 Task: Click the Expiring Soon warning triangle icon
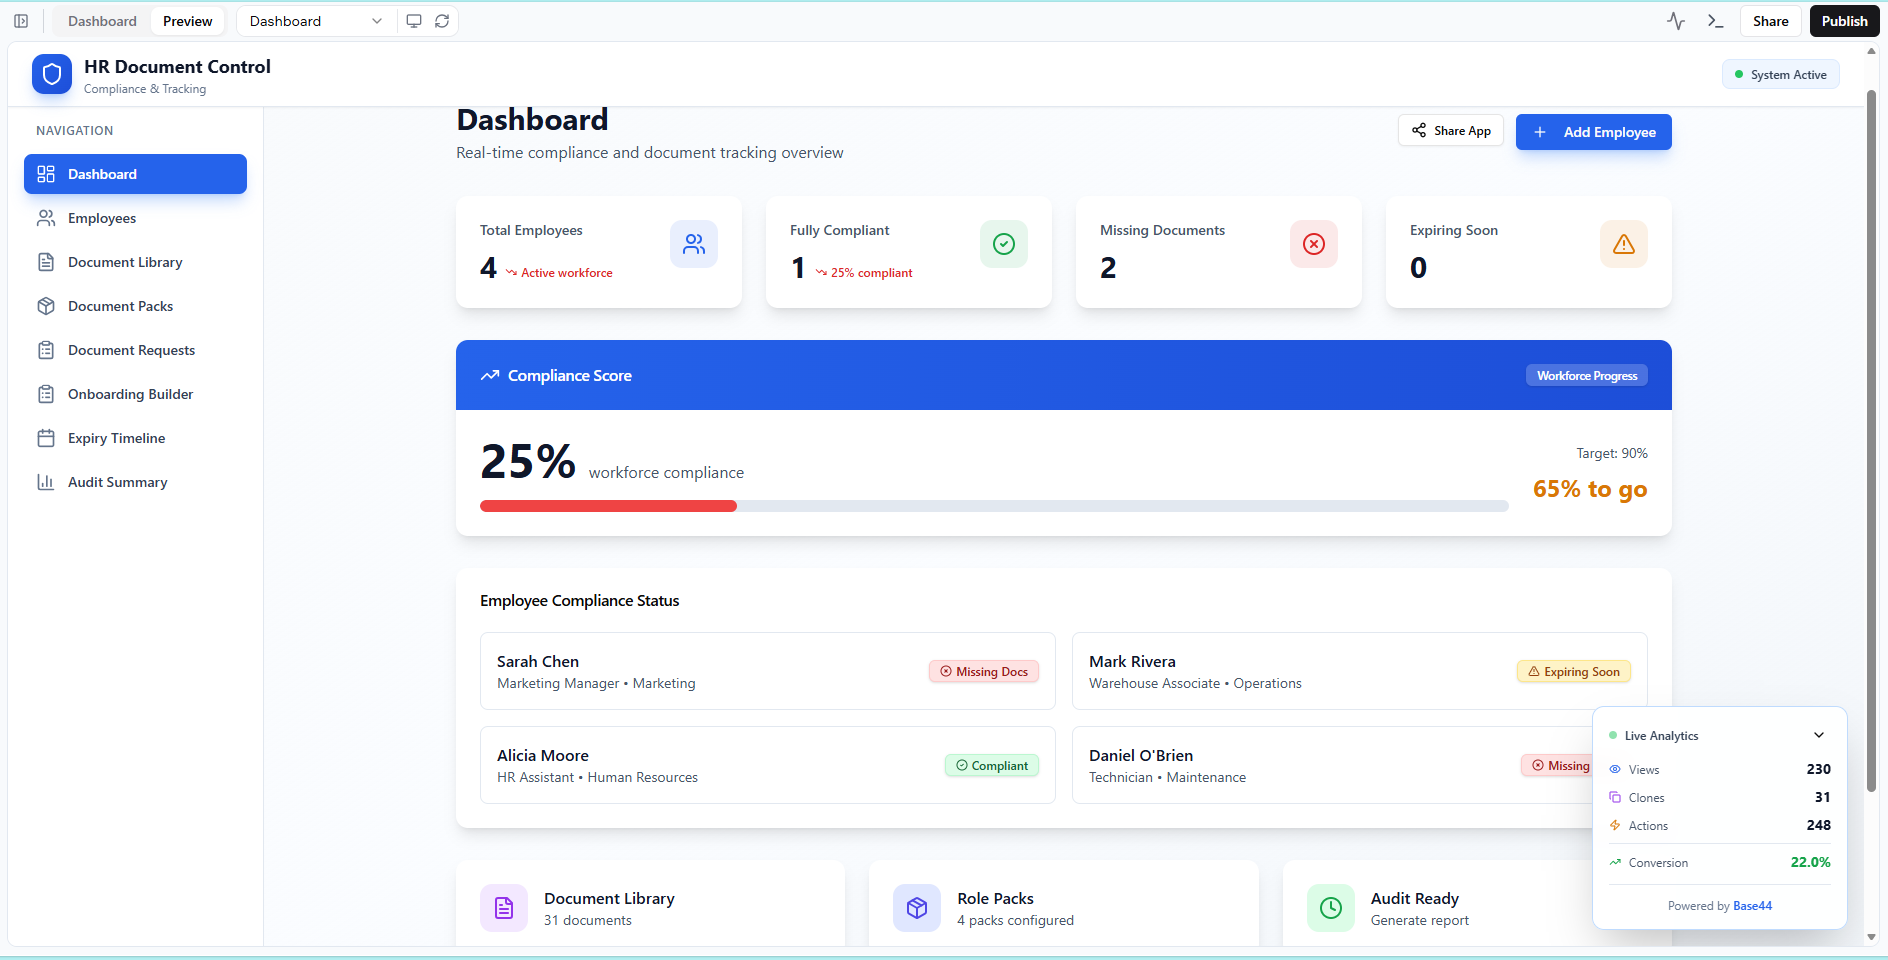(x=1624, y=244)
